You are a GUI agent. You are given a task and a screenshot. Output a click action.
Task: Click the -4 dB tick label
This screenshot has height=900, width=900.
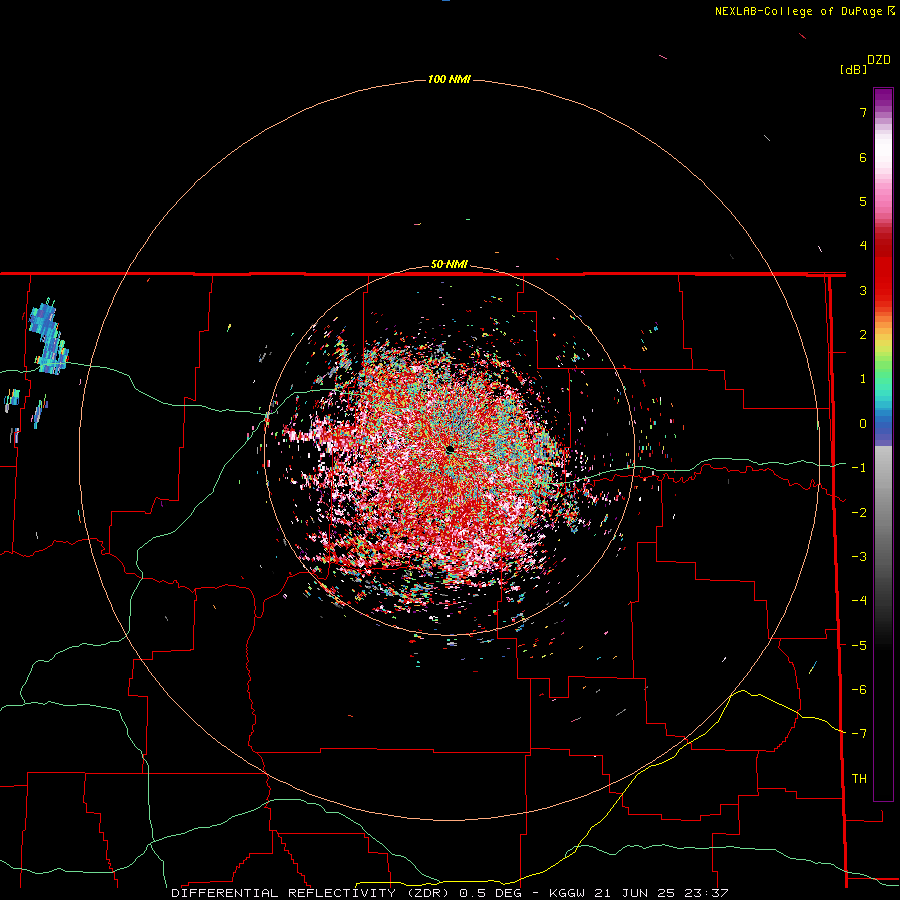(x=859, y=601)
